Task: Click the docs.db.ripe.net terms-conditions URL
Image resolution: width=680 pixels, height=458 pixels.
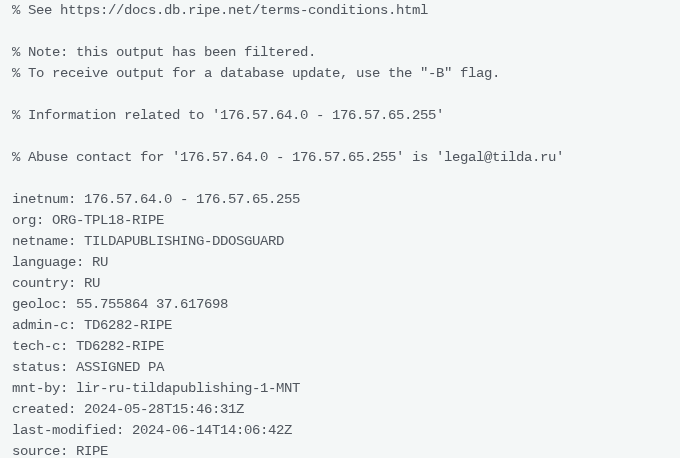Action: coord(244,10)
